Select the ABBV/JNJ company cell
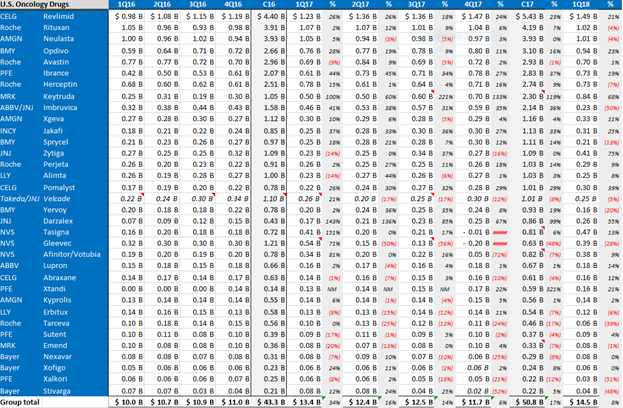The image size is (623, 408). pos(21,111)
